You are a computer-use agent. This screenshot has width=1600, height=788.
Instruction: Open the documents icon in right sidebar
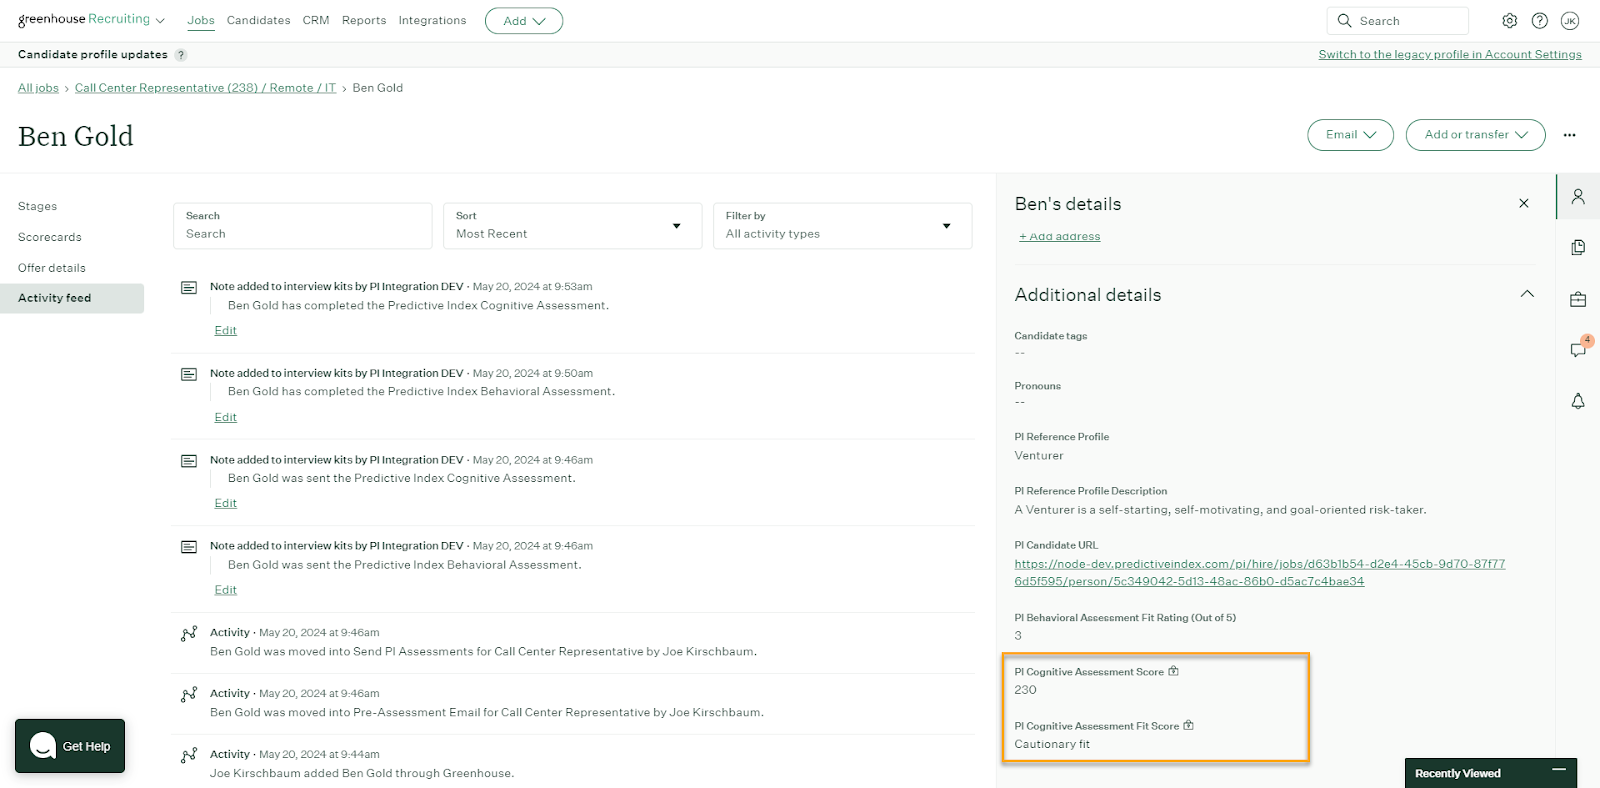[1578, 247]
